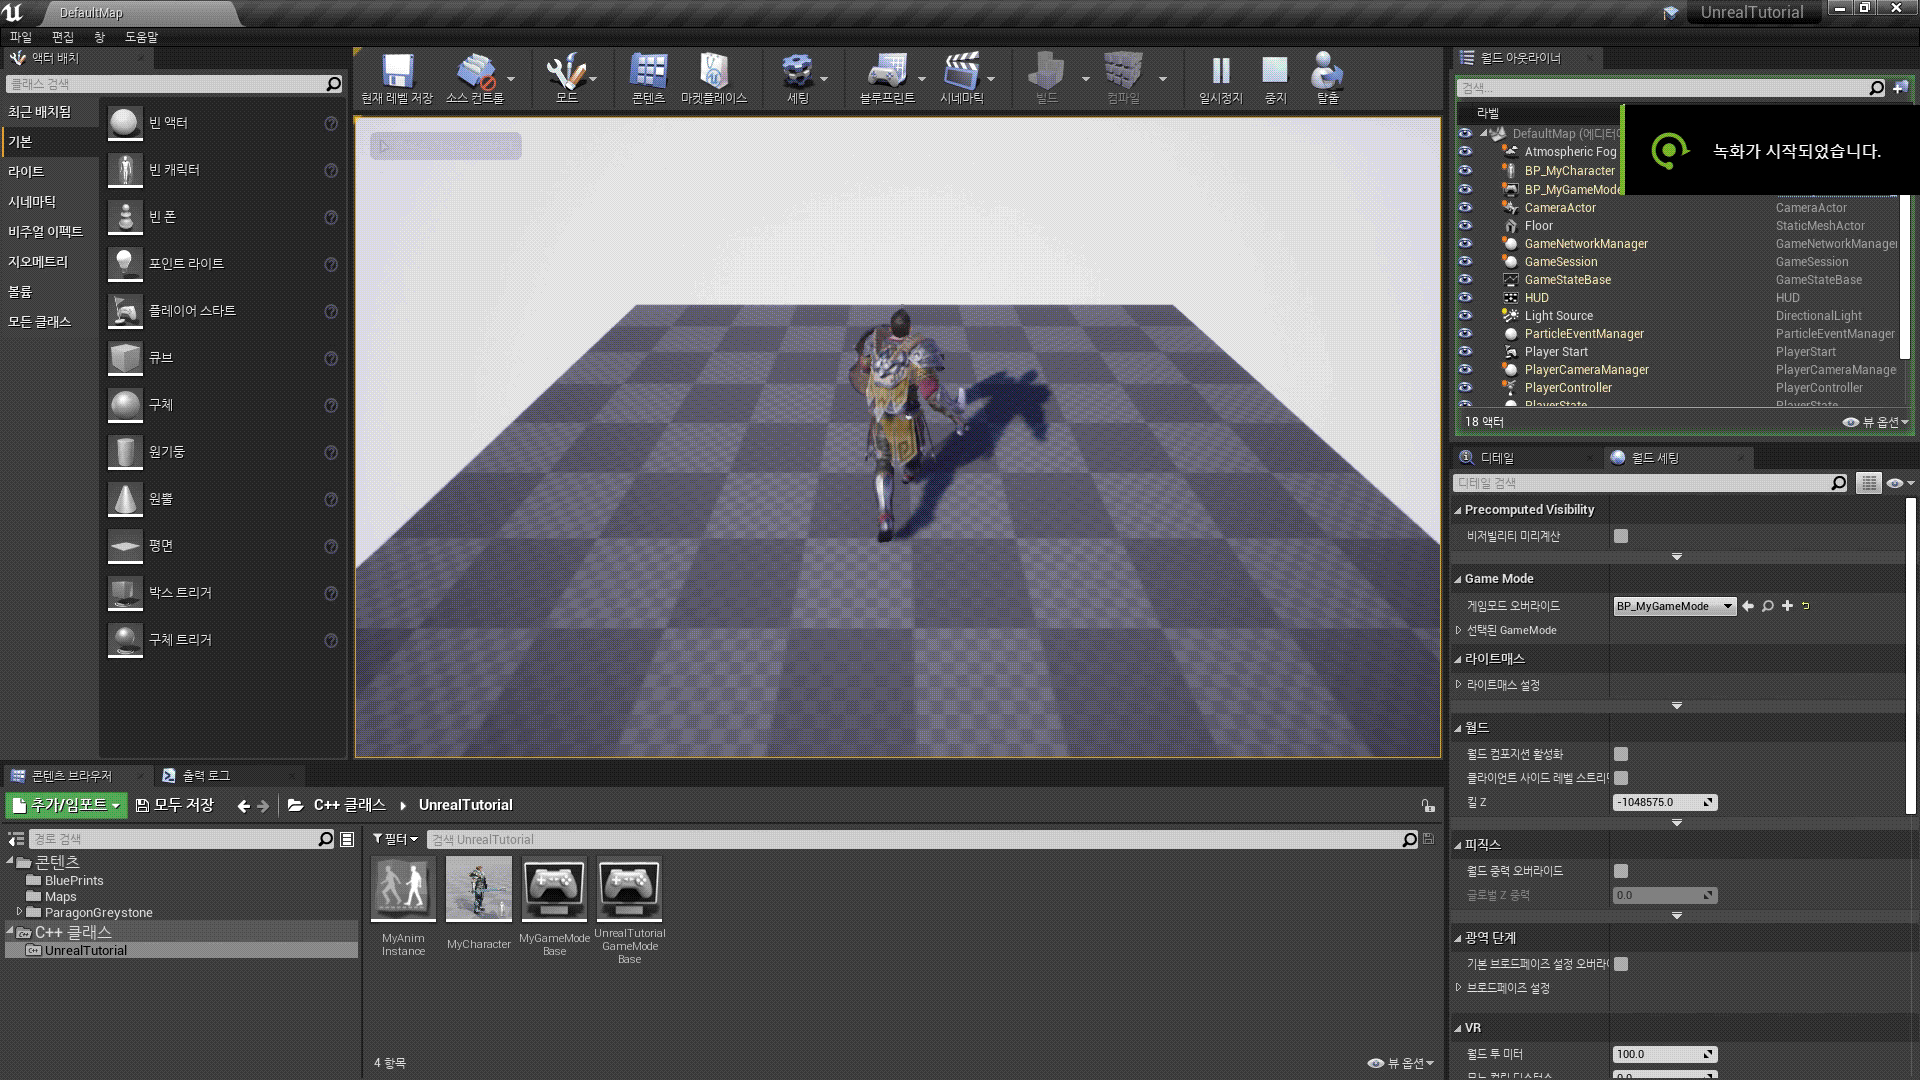The height and width of the screenshot is (1080, 1920).
Task: Open the File menu
Action: pos(21,37)
